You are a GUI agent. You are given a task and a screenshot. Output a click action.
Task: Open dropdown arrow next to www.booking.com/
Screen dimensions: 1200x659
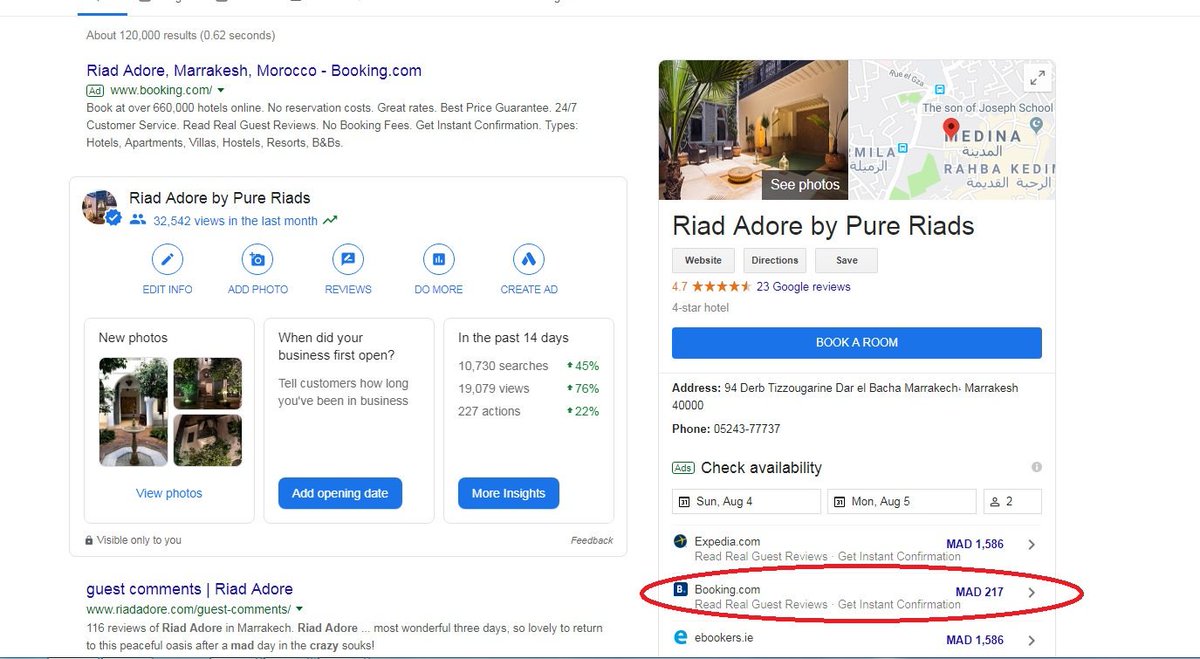click(x=221, y=91)
